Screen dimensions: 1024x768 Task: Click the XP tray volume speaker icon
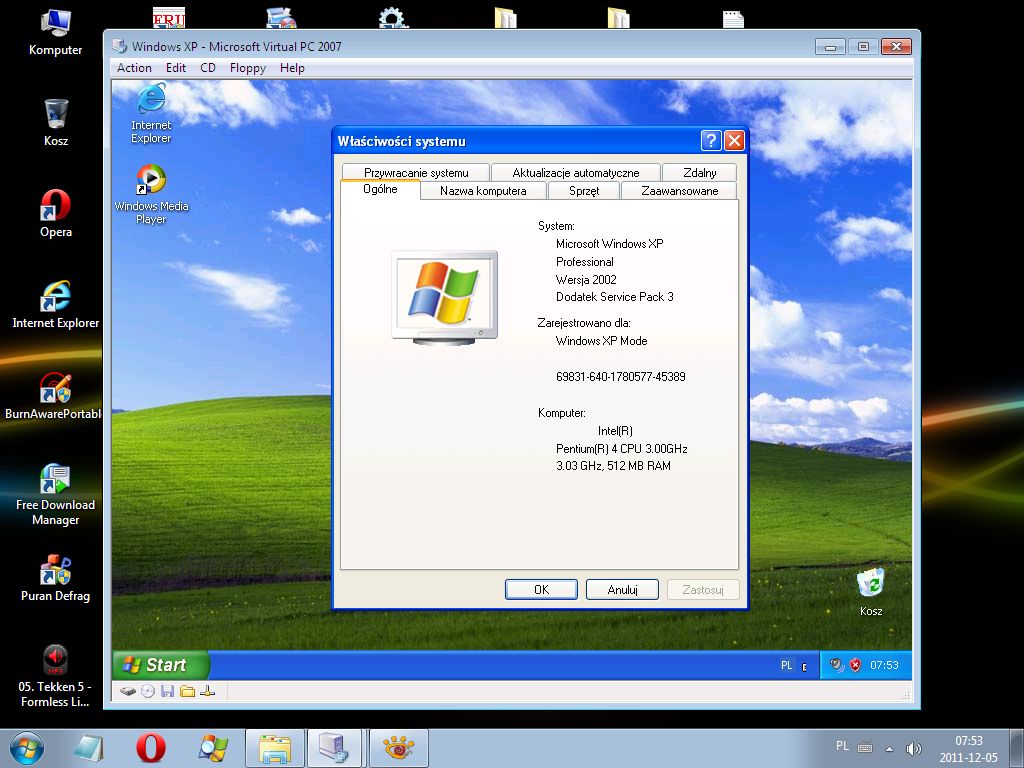coord(837,665)
